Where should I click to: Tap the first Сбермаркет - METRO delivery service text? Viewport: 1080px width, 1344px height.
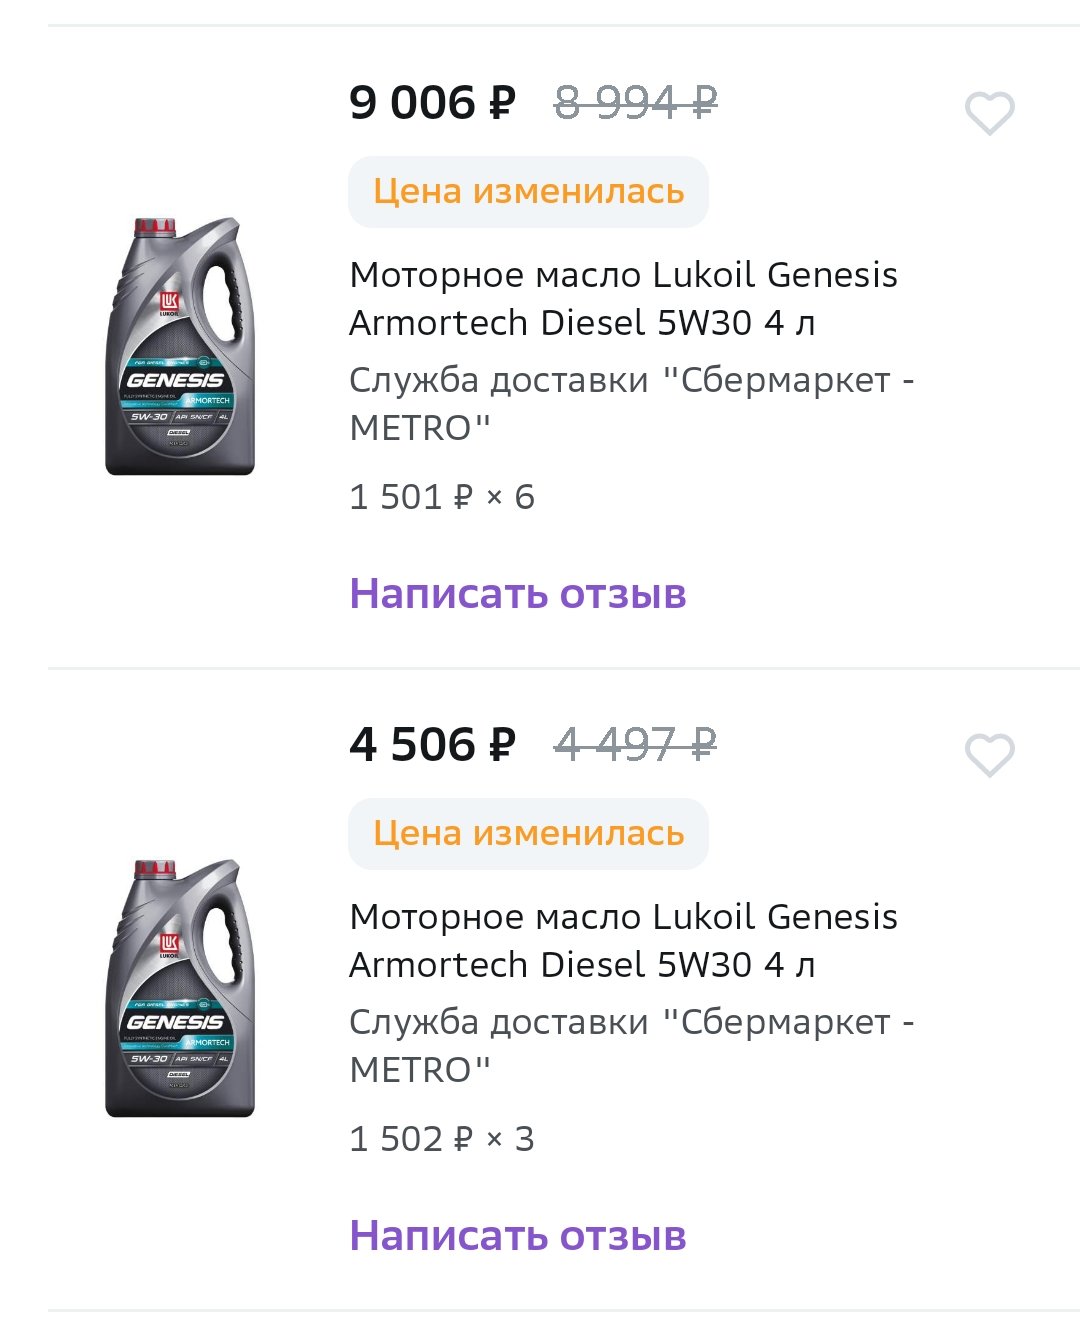point(632,404)
